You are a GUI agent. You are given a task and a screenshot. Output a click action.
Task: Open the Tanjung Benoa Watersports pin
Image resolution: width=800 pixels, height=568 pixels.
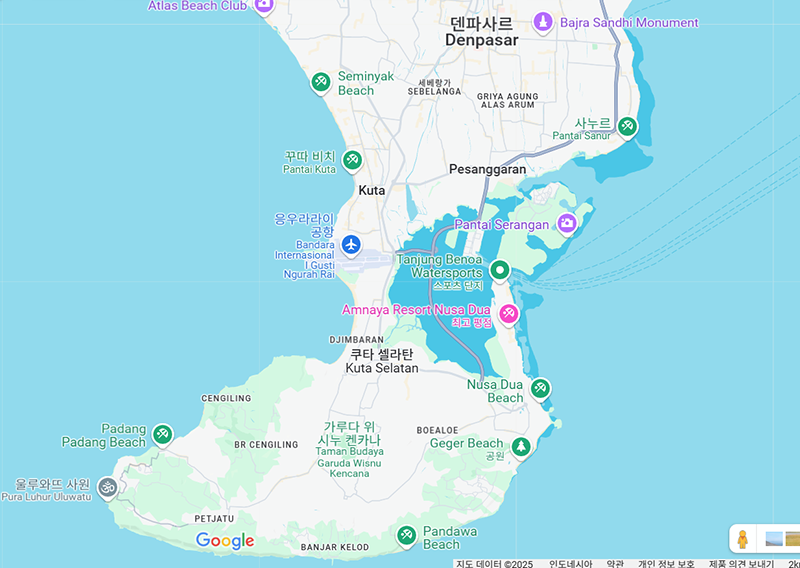500,270
